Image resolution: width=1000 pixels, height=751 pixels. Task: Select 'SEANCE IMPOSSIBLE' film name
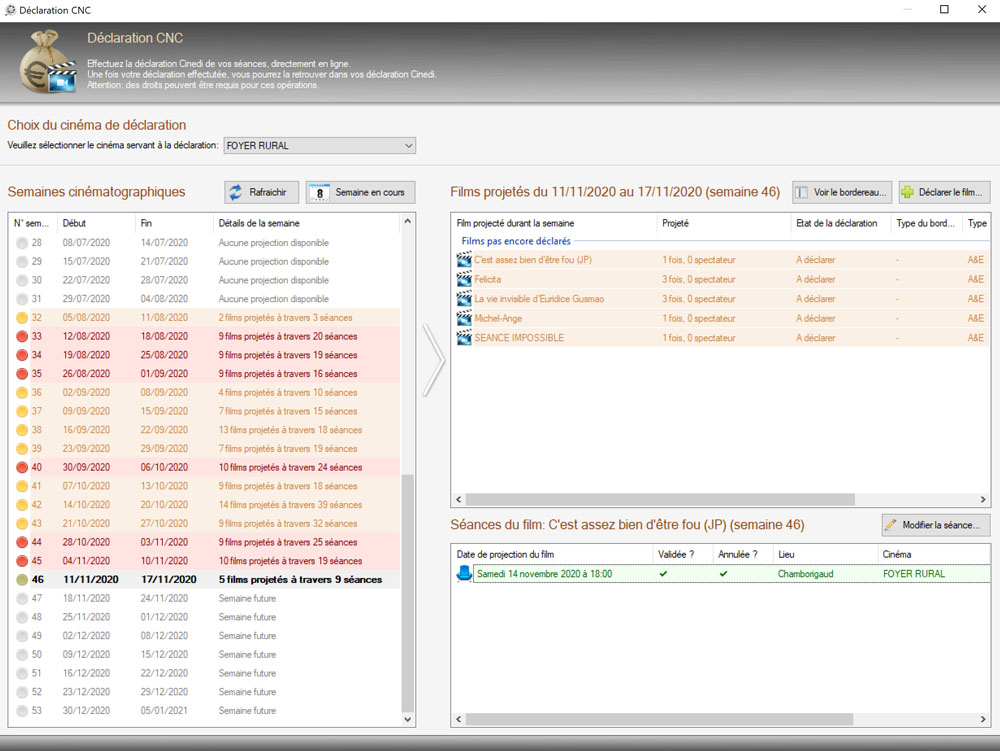coord(519,338)
